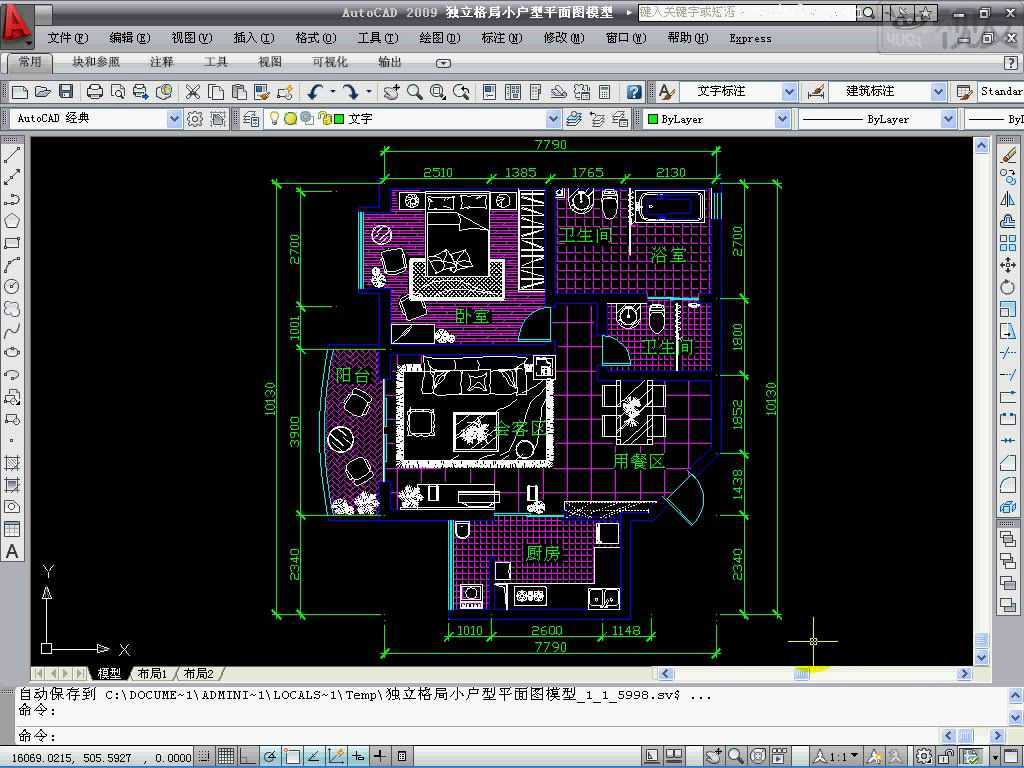Select the Polygon tool in the draw toolbar
This screenshot has width=1024, height=768.
click(12, 221)
